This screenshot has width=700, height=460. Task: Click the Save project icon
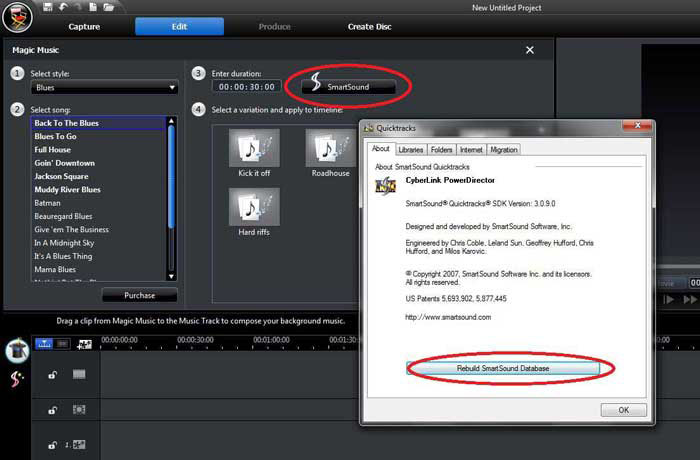click(48, 6)
